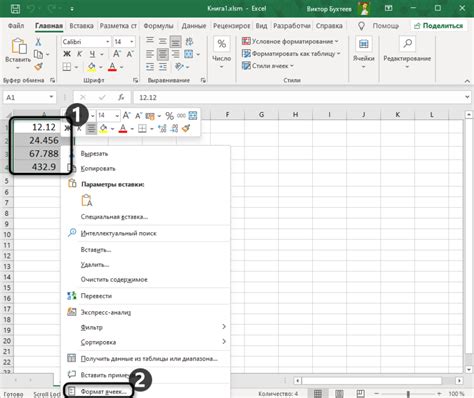This screenshot has width=474, height=398.
Task: Click the Cut scissors icon in ribbon
Action: [38, 42]
